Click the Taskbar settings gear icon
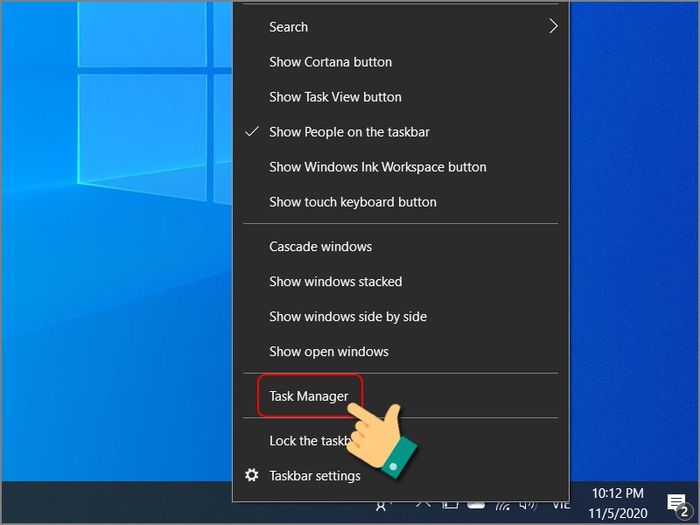This screenshot has width=700, height=525. [252, 475]
